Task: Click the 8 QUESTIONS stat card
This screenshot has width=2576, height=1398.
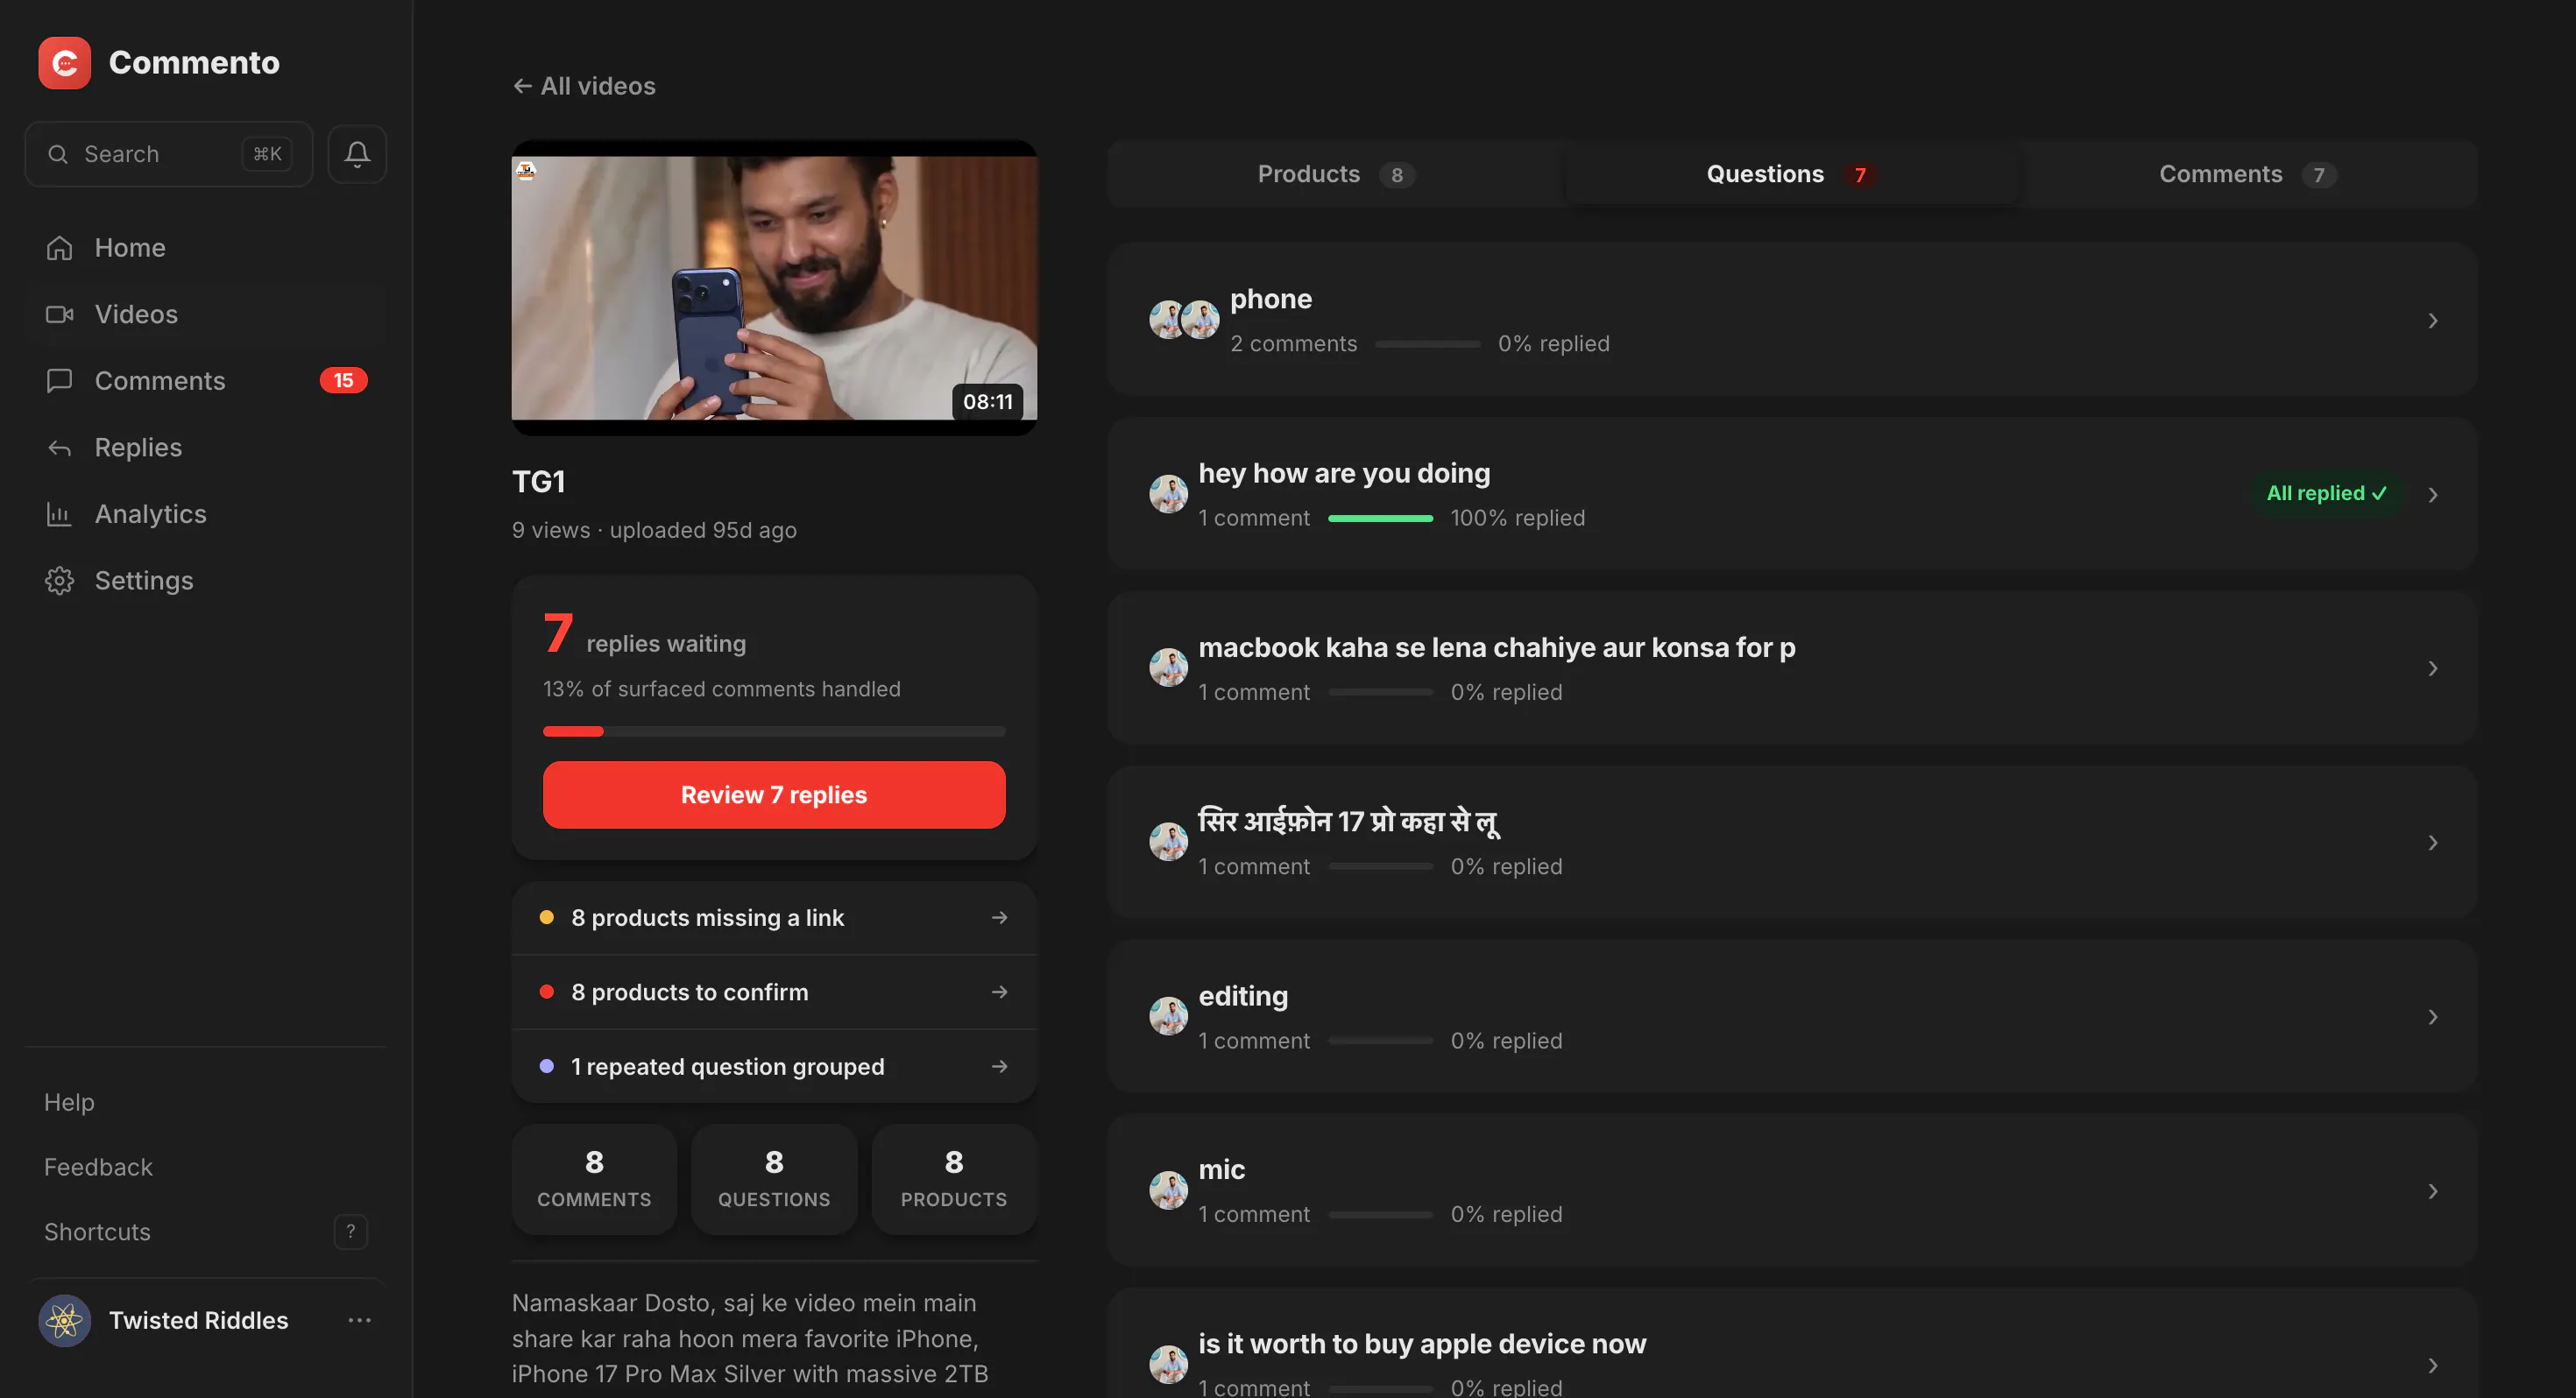Action: tap(774, 1179)
